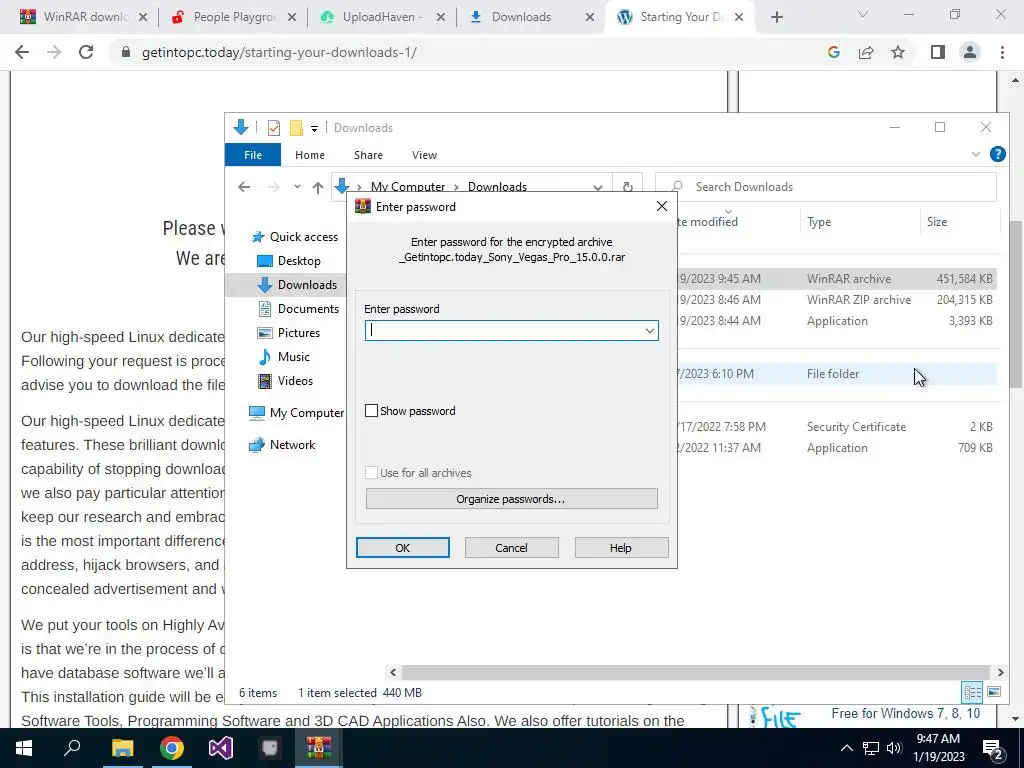The height and width of the screenshot is (768, 1024).
Task: Open Chrome profile avatar
Action: (x=970, y=52)
